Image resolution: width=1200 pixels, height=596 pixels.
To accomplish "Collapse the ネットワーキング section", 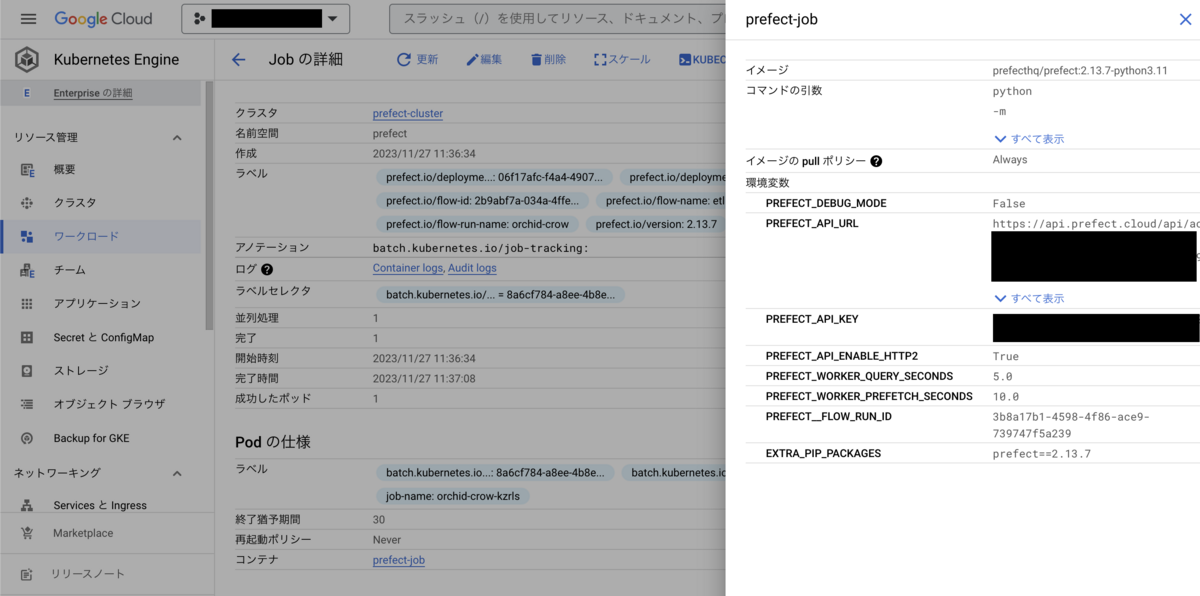I will (176, 473).
